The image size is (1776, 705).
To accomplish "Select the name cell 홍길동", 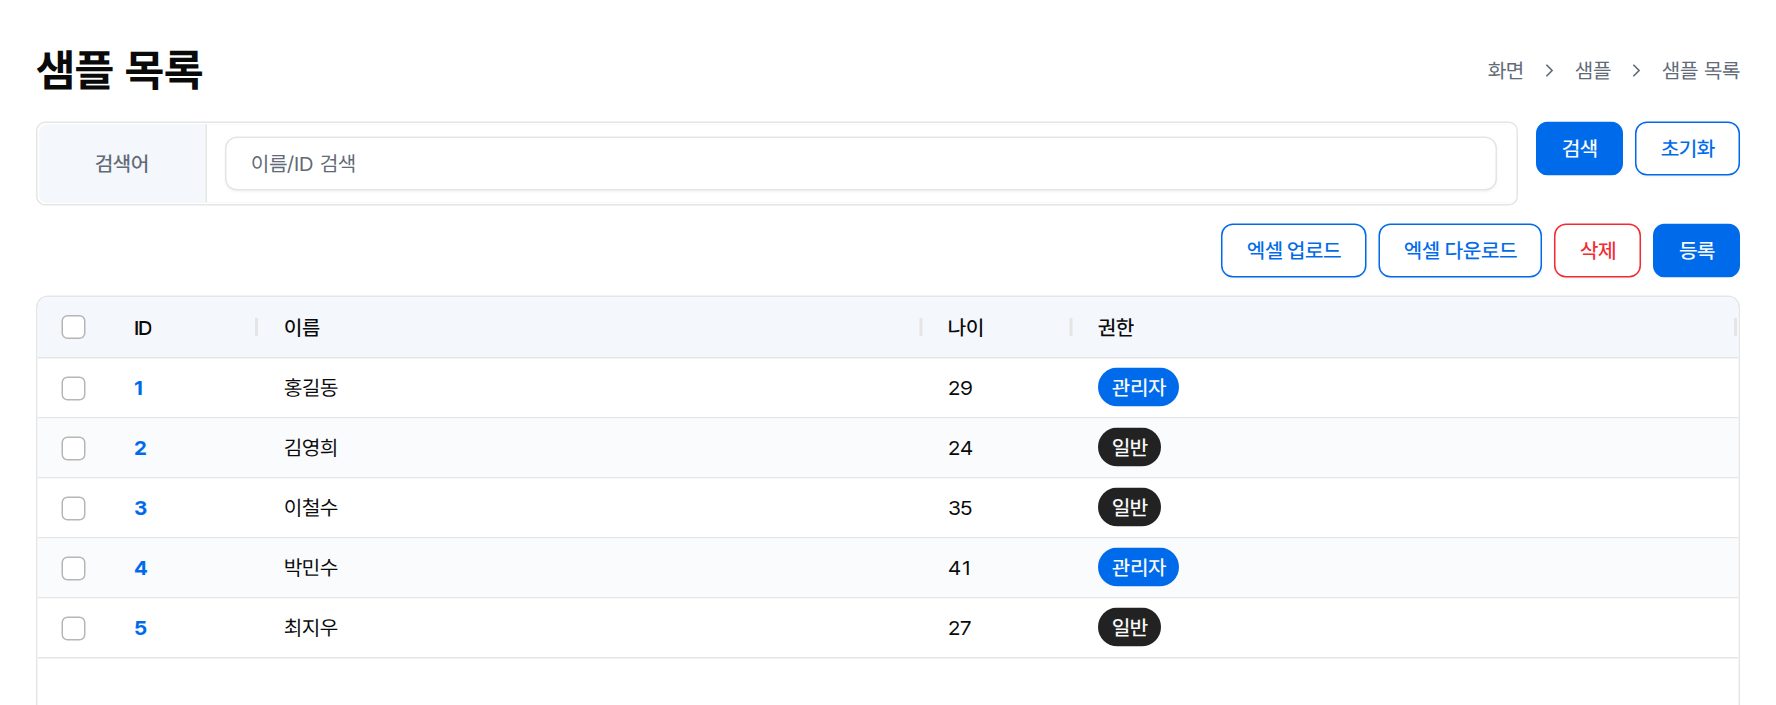I will pos(311,387).
